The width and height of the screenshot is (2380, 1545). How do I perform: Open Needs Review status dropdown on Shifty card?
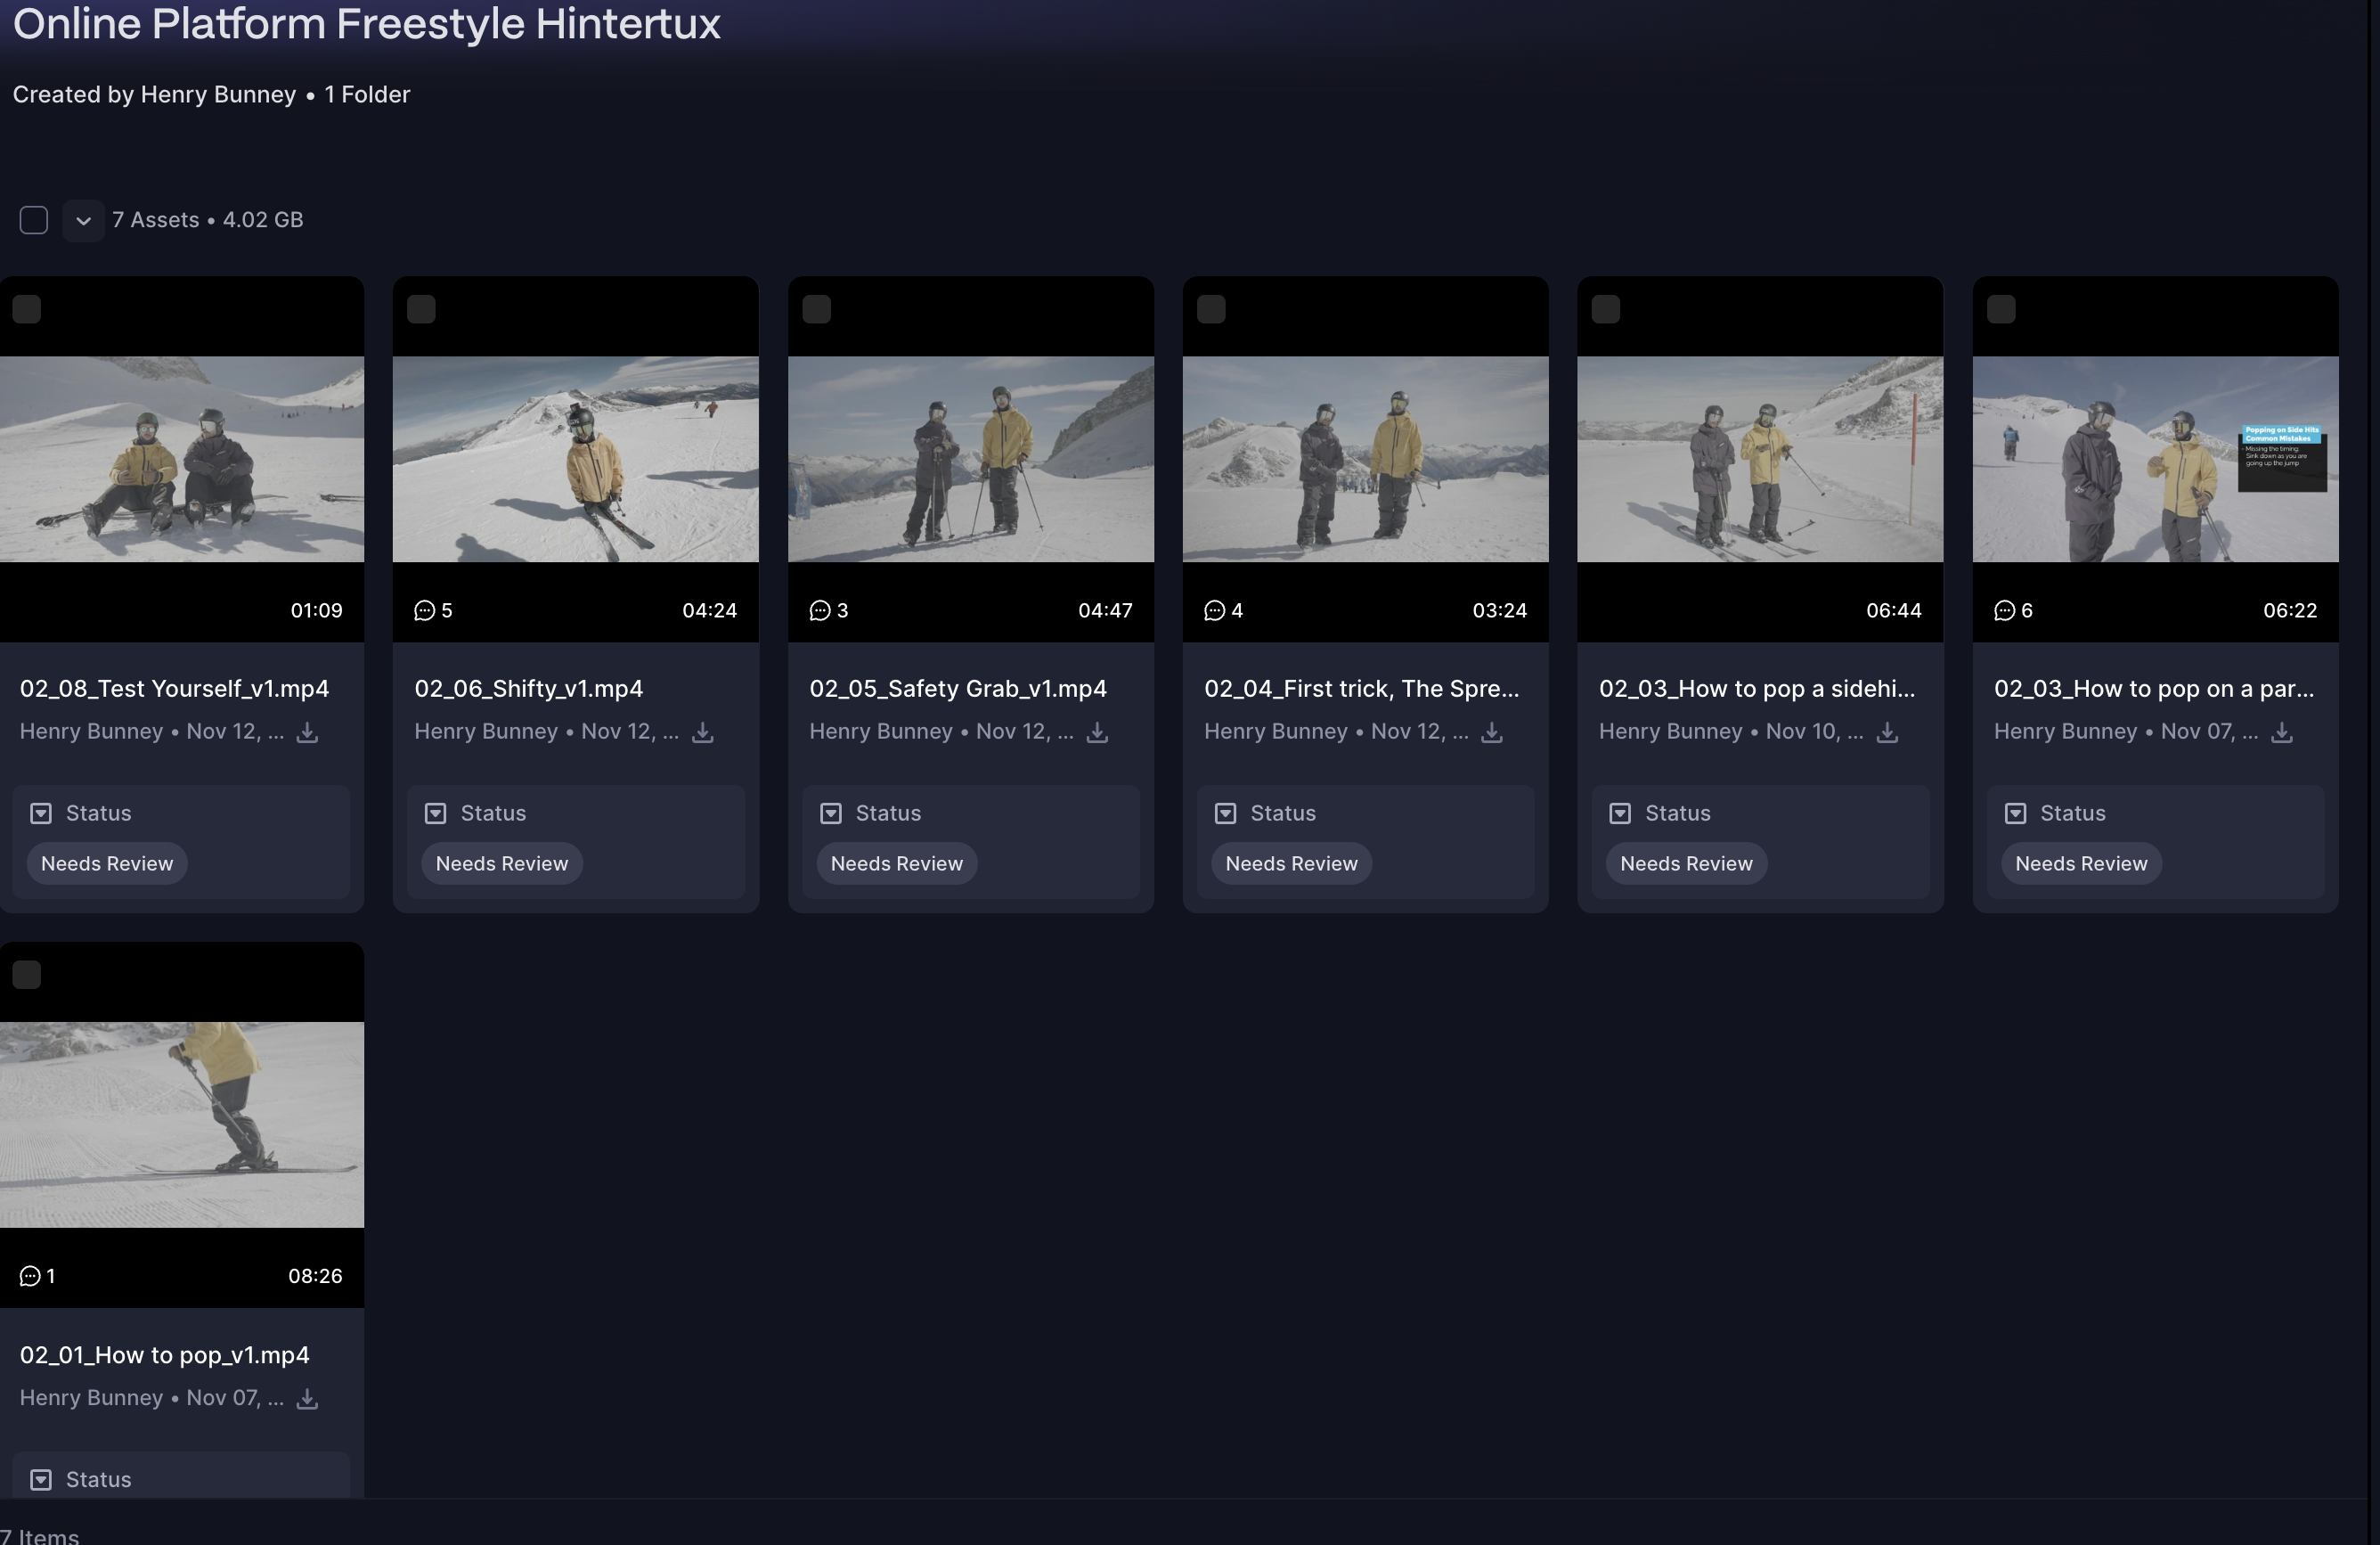(501, 864)
